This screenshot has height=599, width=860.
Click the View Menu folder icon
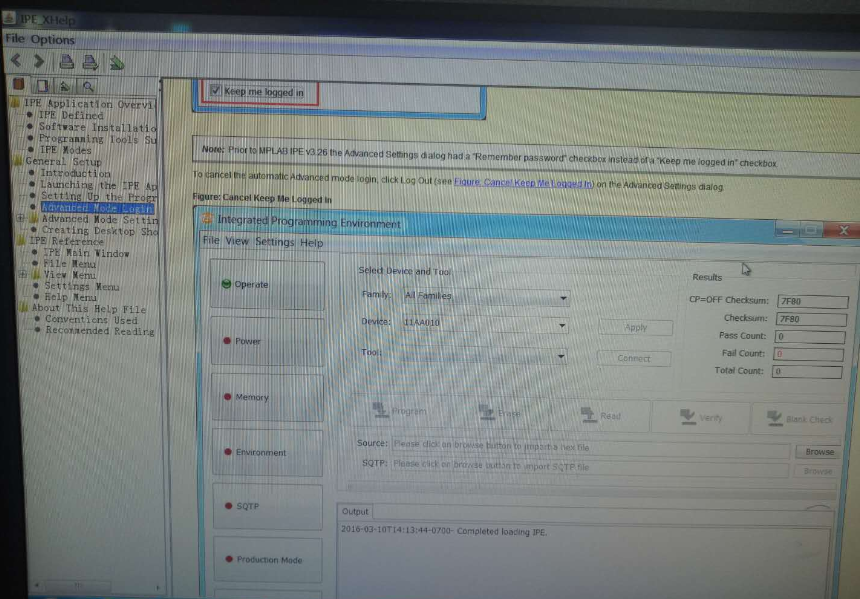(36, 274)
